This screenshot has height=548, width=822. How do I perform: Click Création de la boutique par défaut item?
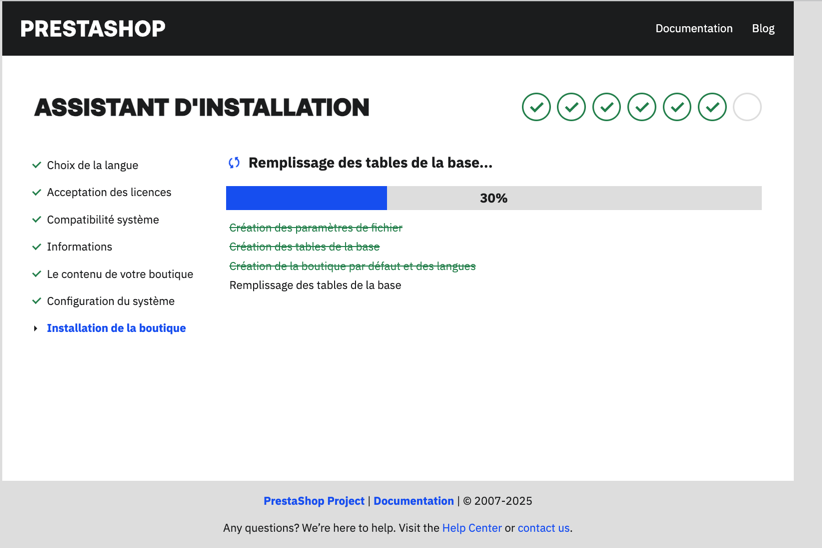click(352, 266)
